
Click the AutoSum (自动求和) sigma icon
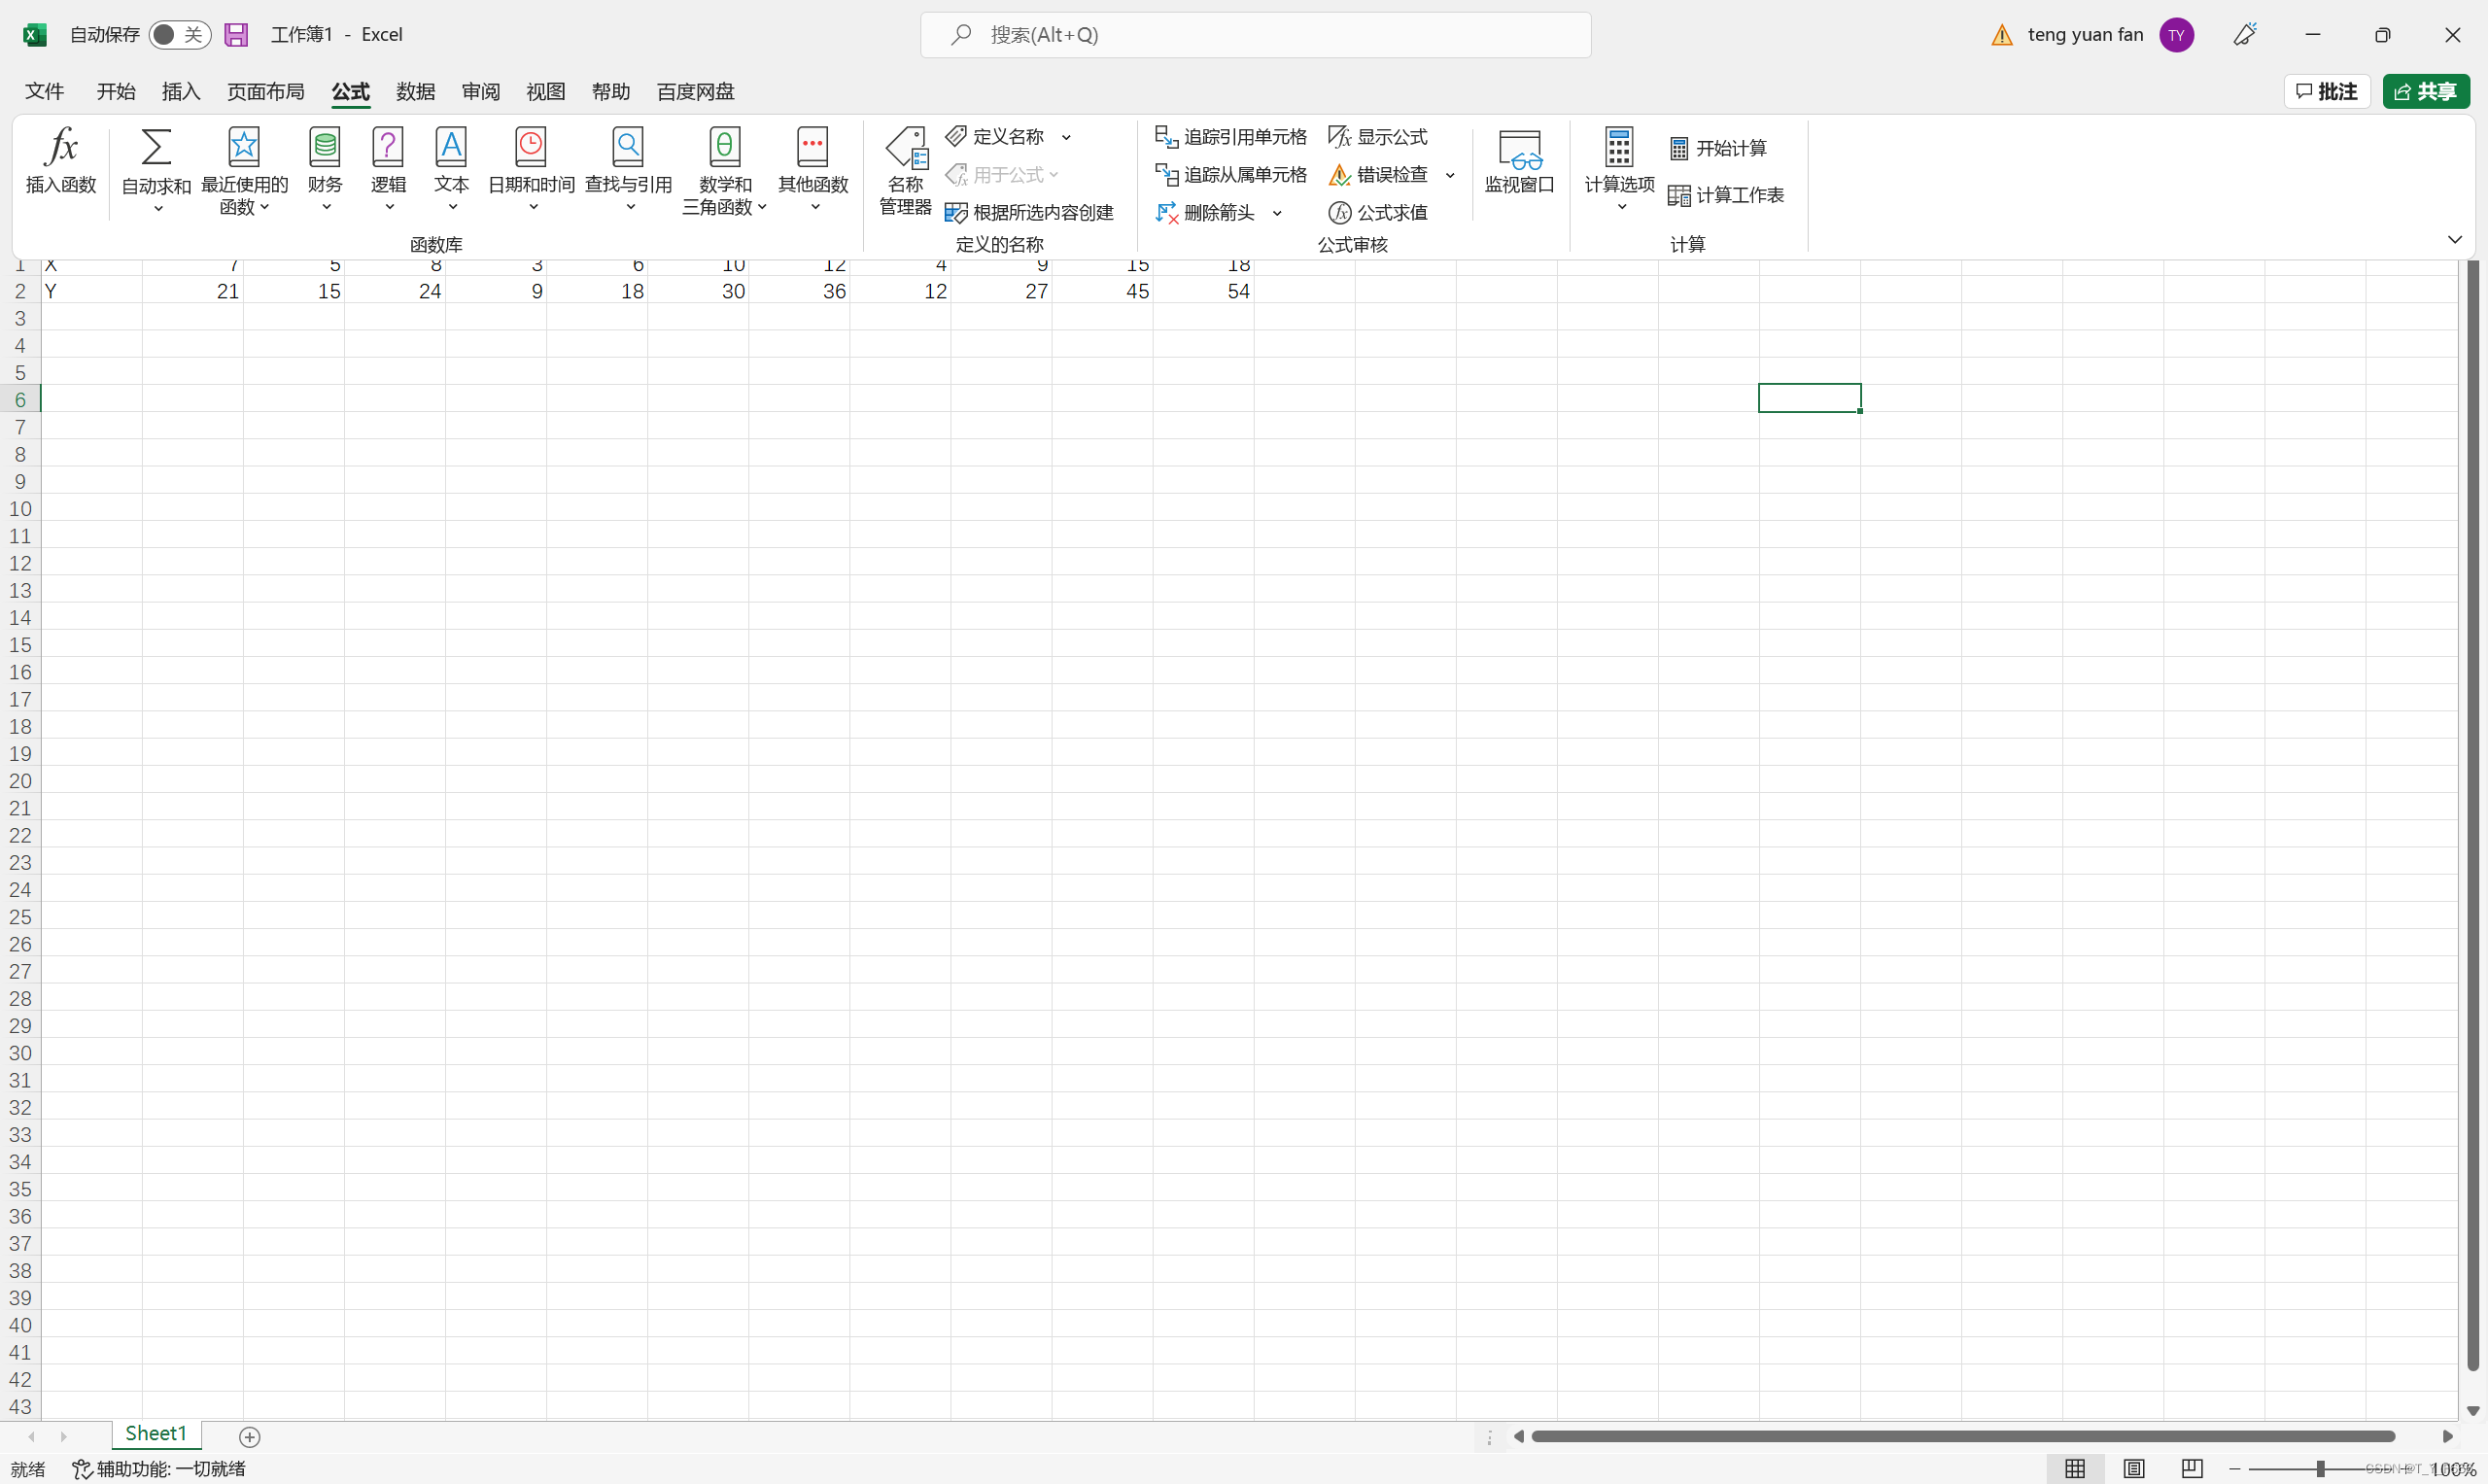coord(156,147)
